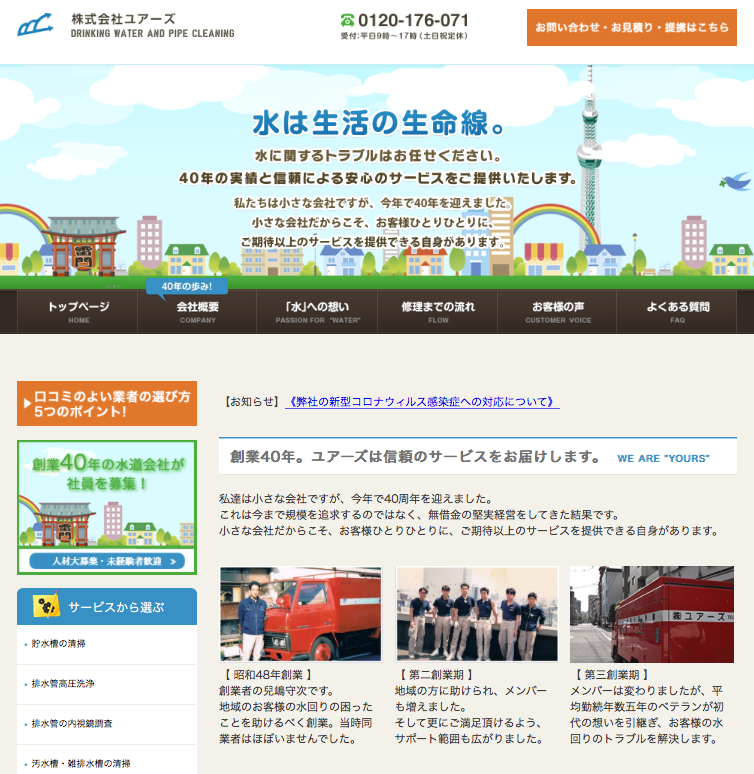Open the 修理までの流れ flow tab
The image size is (754, 774).
point(437,312)
